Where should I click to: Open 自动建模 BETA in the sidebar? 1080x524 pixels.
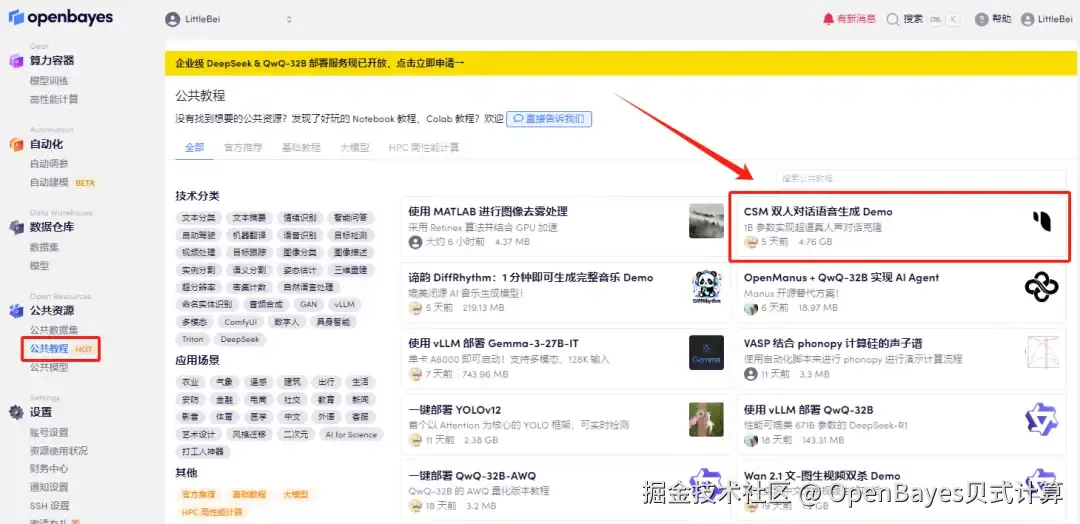[62, 182]
